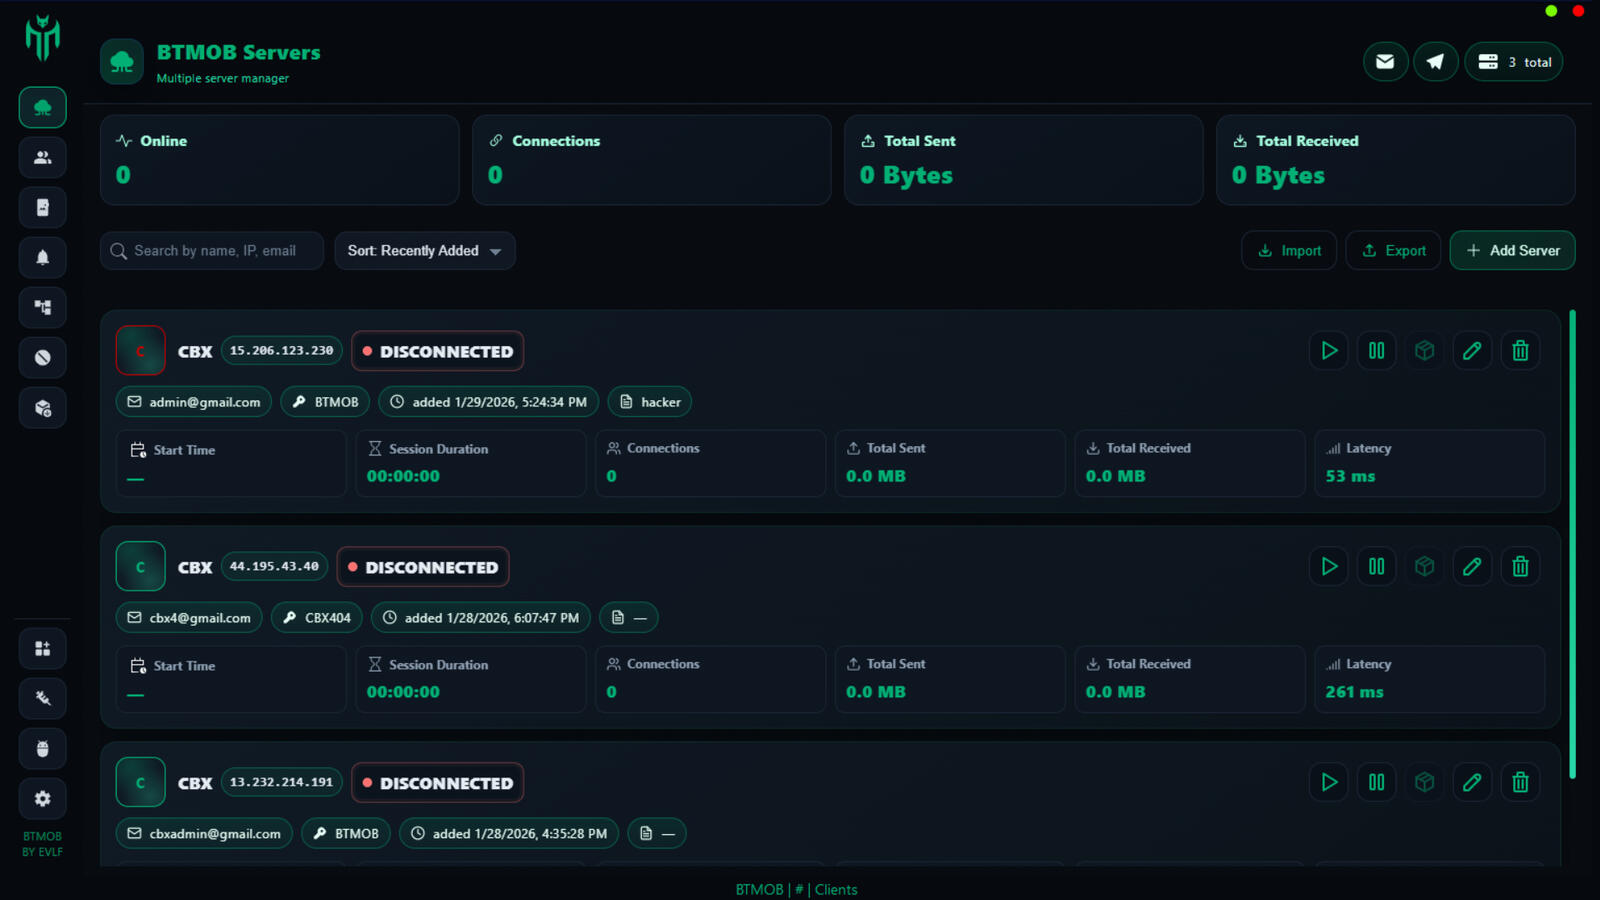Click the Telegram paper plane icon
1600x900 pixels.
[x=1435, y=62]
